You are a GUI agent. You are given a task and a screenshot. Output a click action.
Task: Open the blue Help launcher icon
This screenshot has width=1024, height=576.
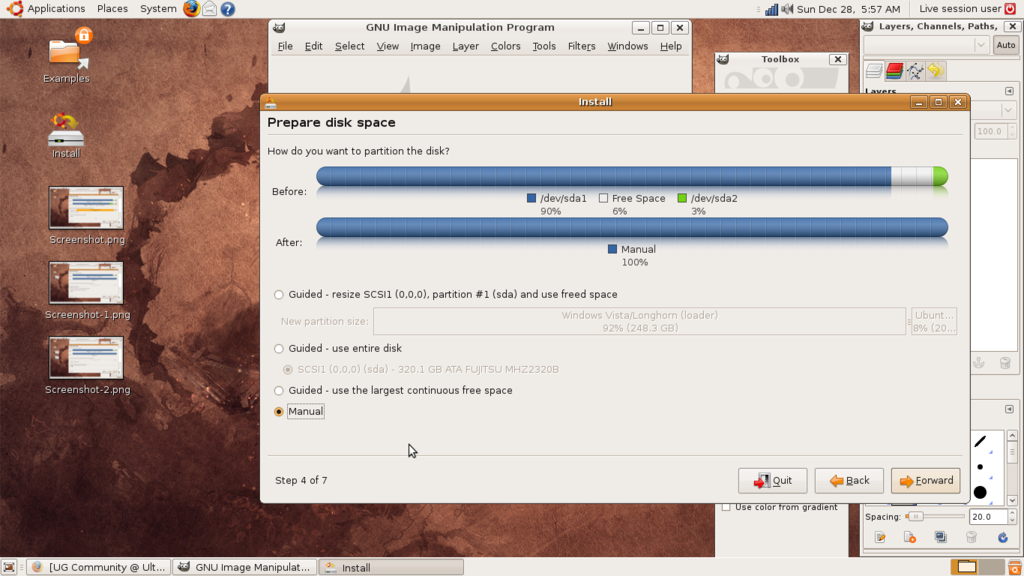227,9
